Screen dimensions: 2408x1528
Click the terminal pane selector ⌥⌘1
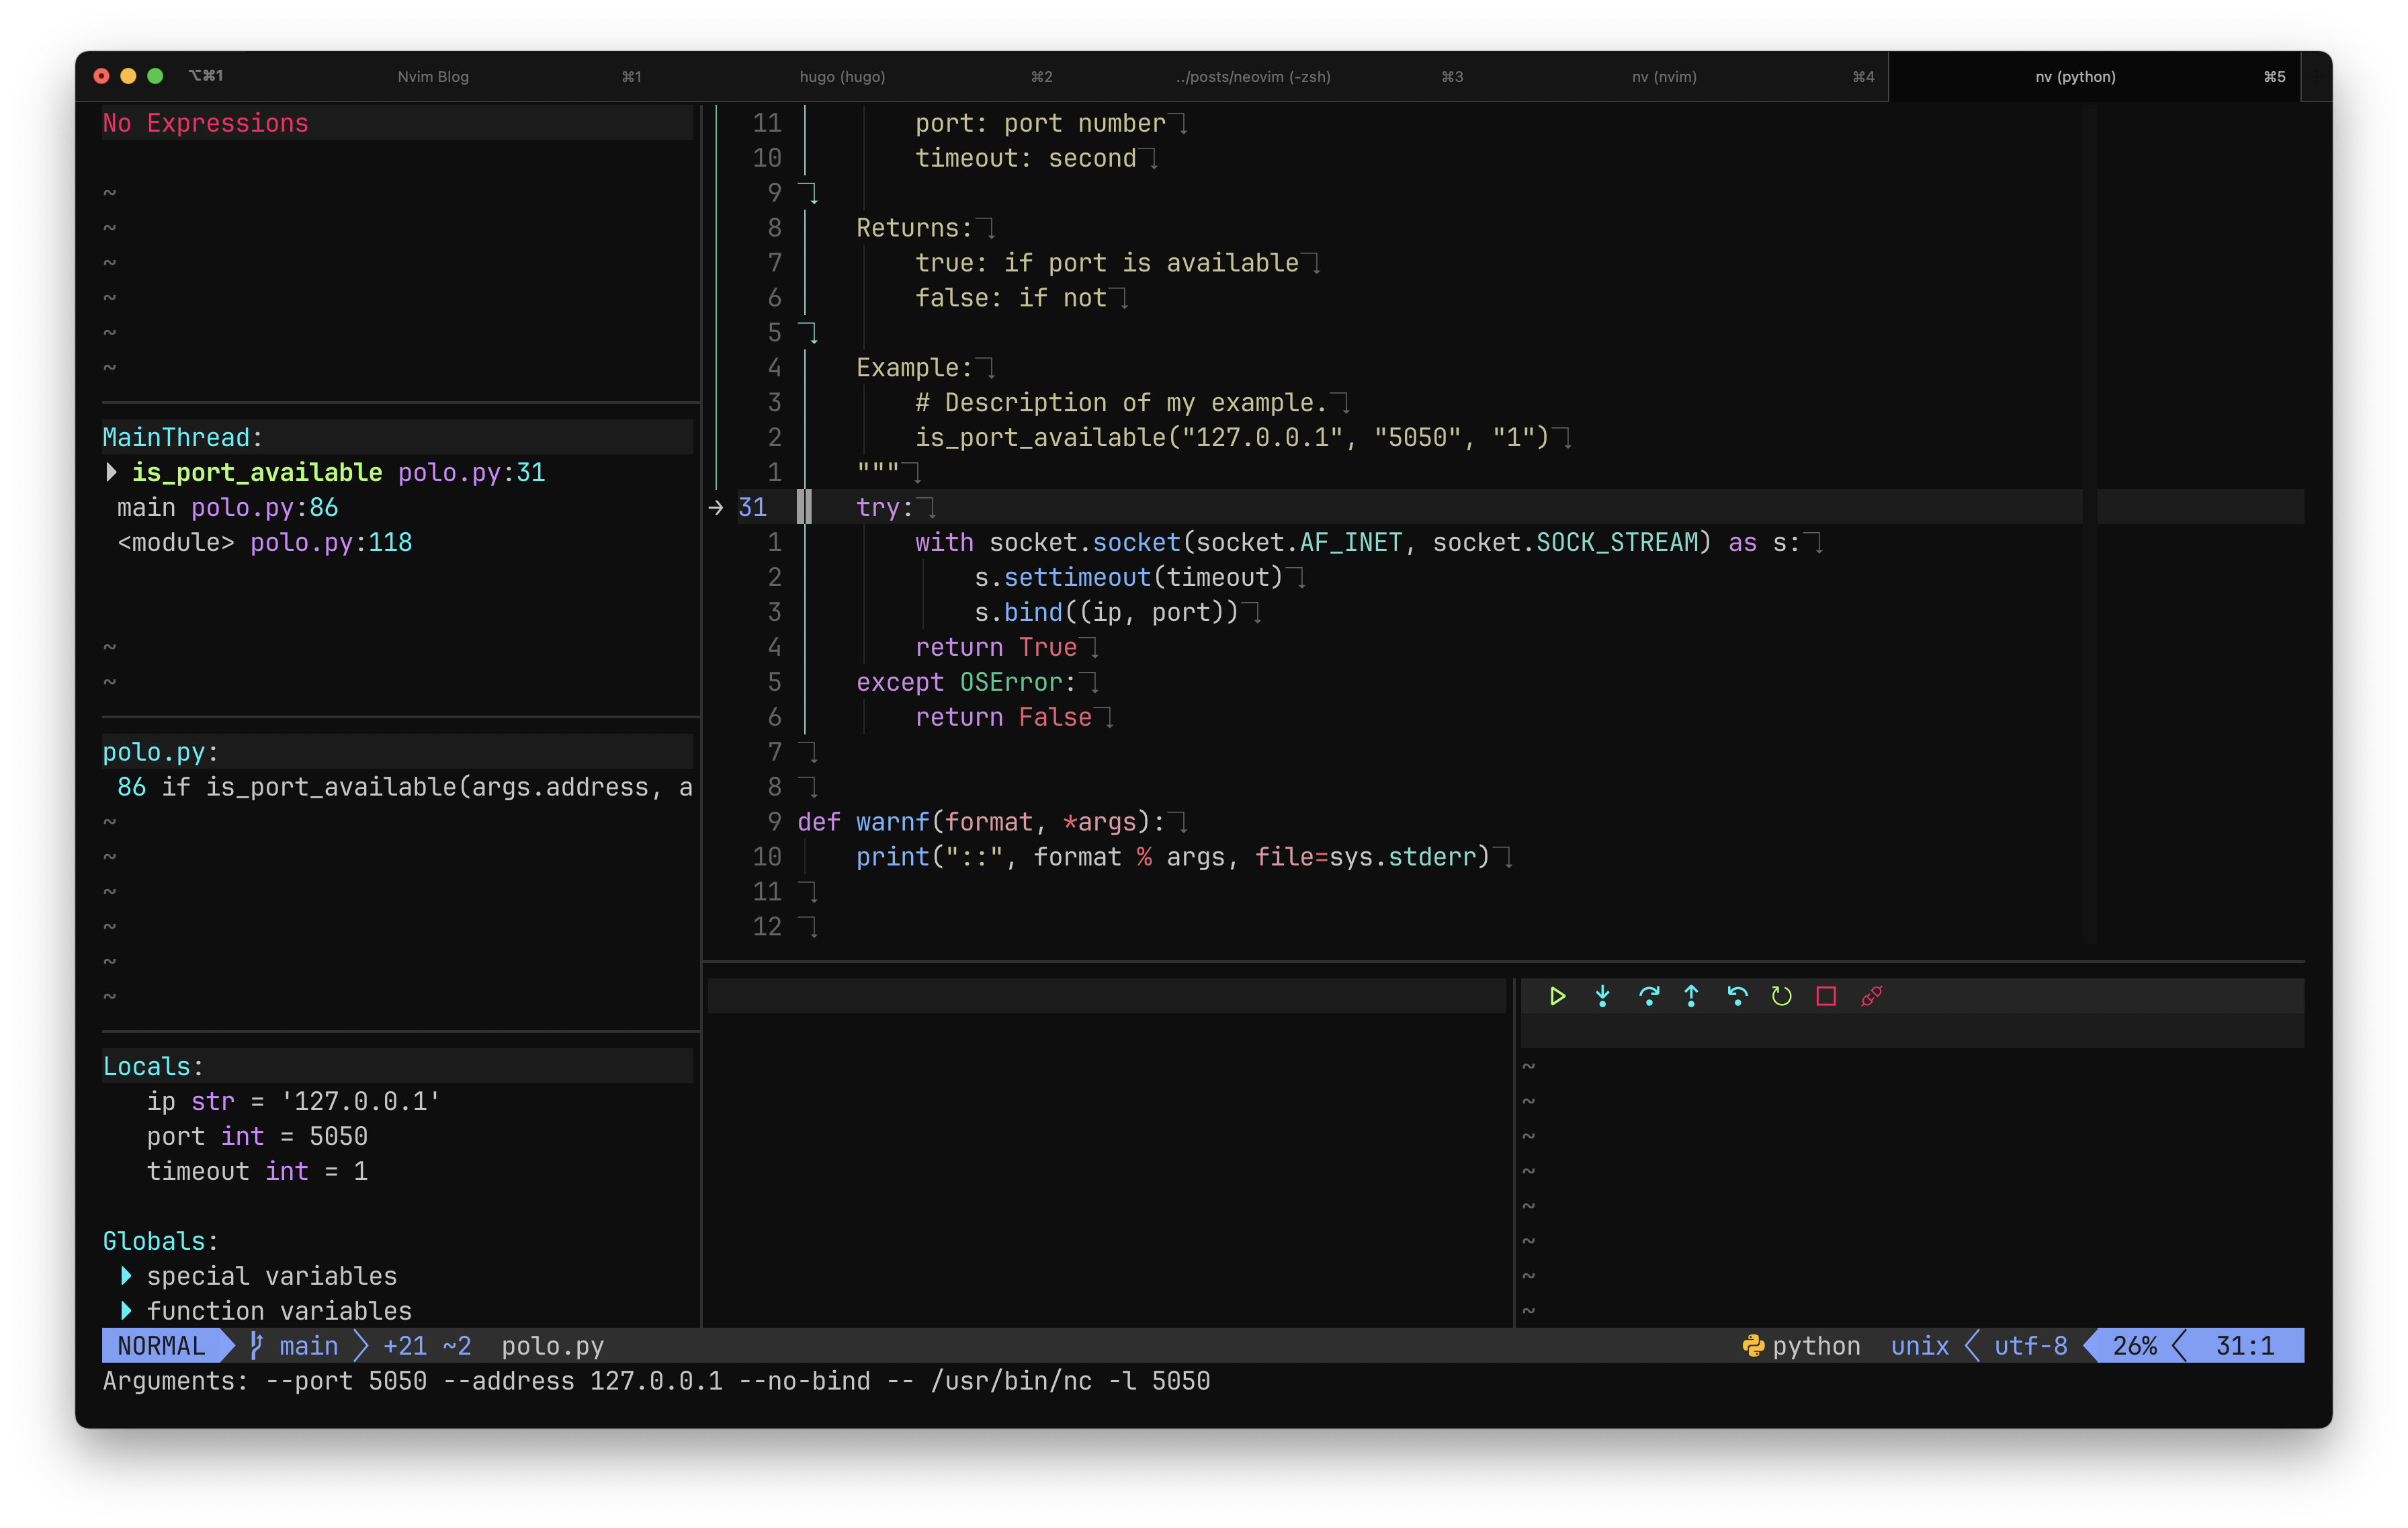click(x=206, y=76)
